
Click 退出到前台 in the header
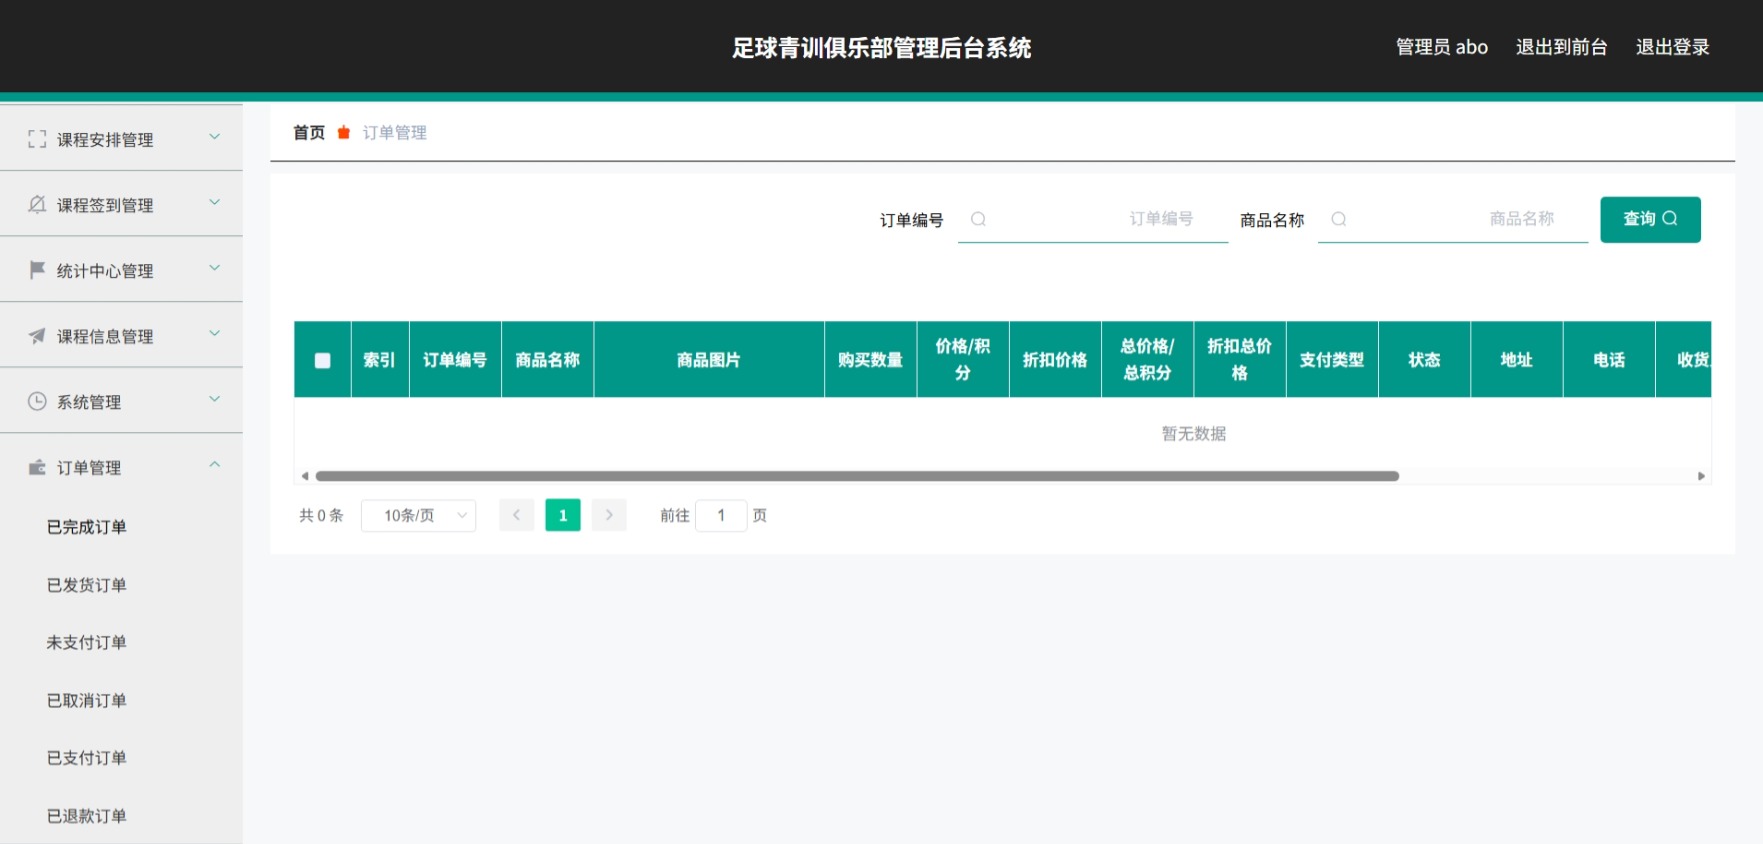[x=1561, y=47]
